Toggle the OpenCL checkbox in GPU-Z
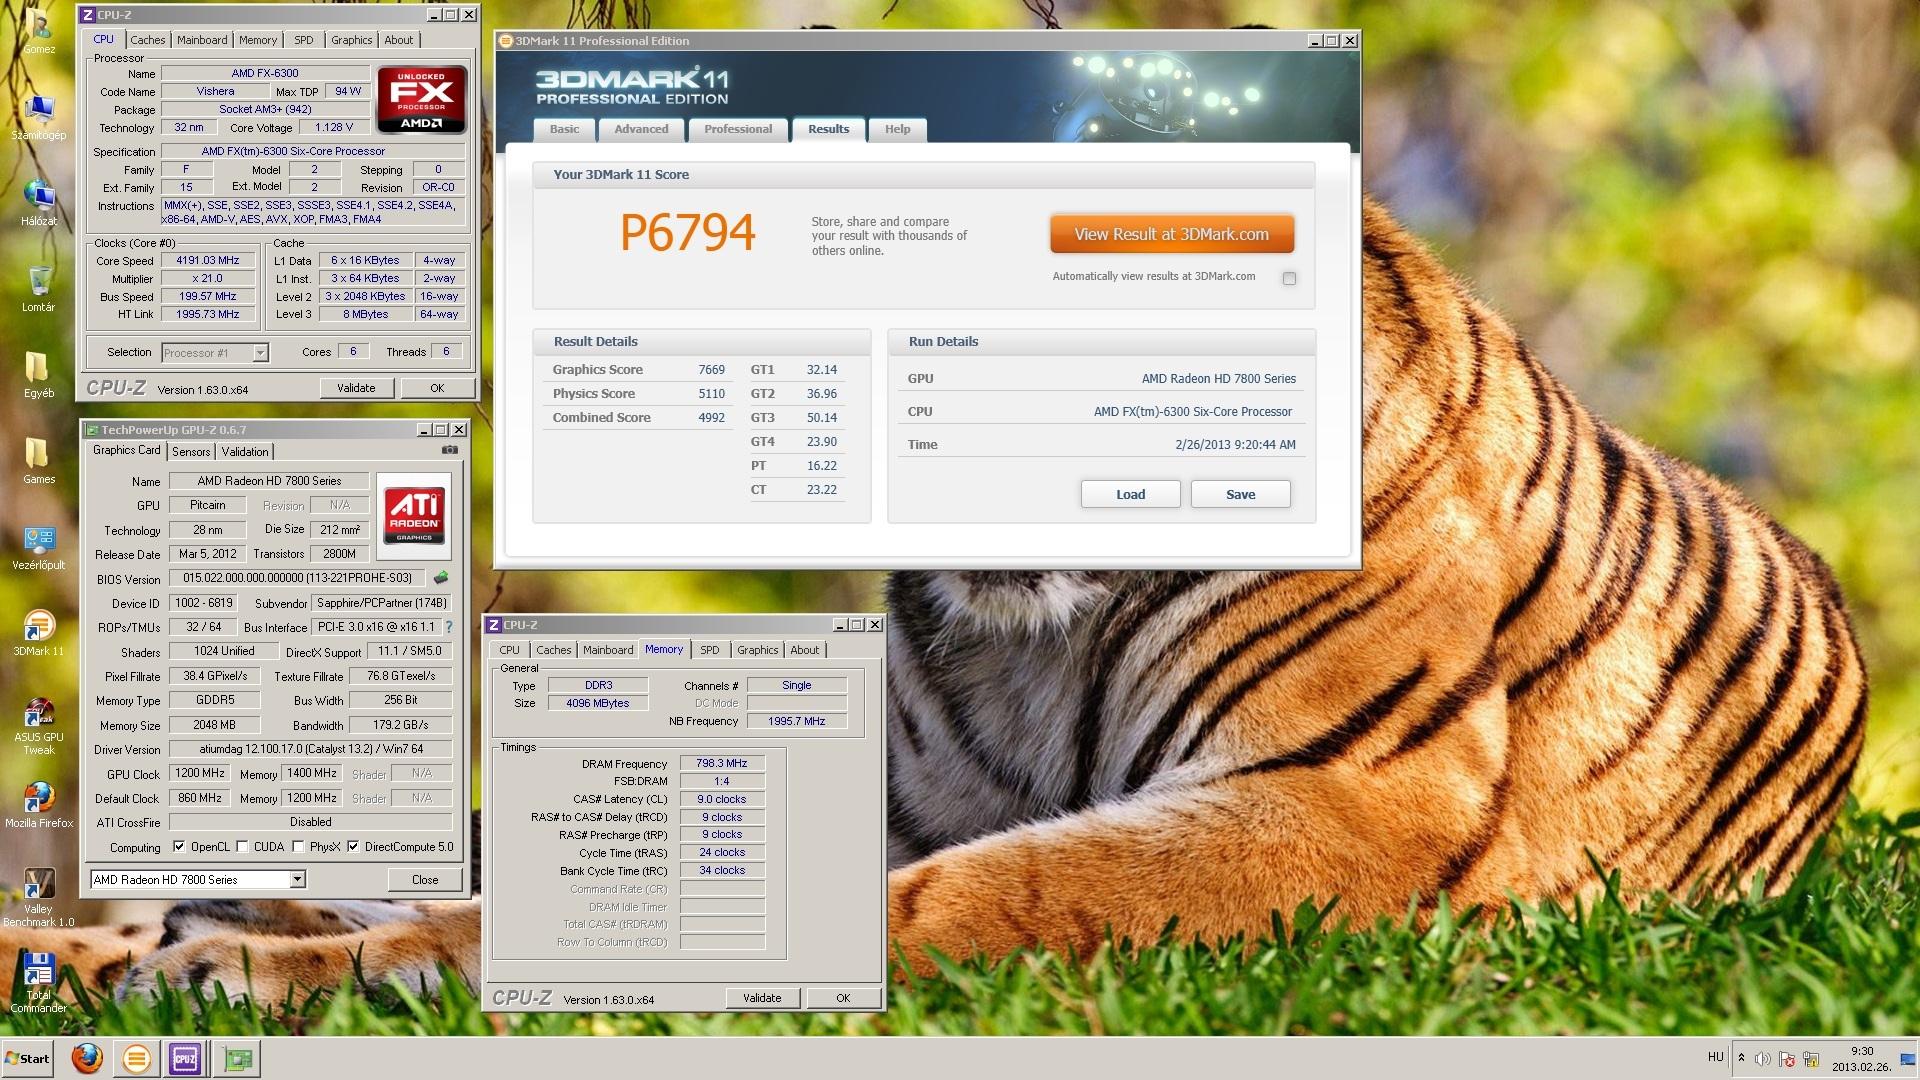 (x=179, y=847)
